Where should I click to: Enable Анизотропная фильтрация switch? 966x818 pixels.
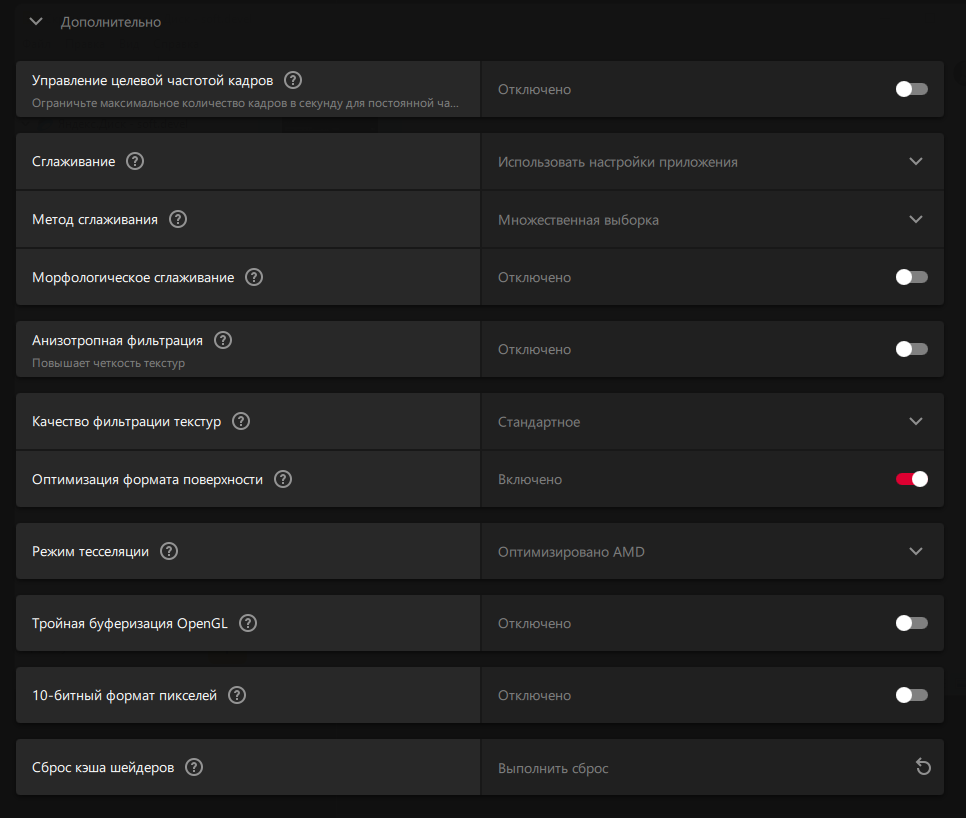tap(911, 349)
